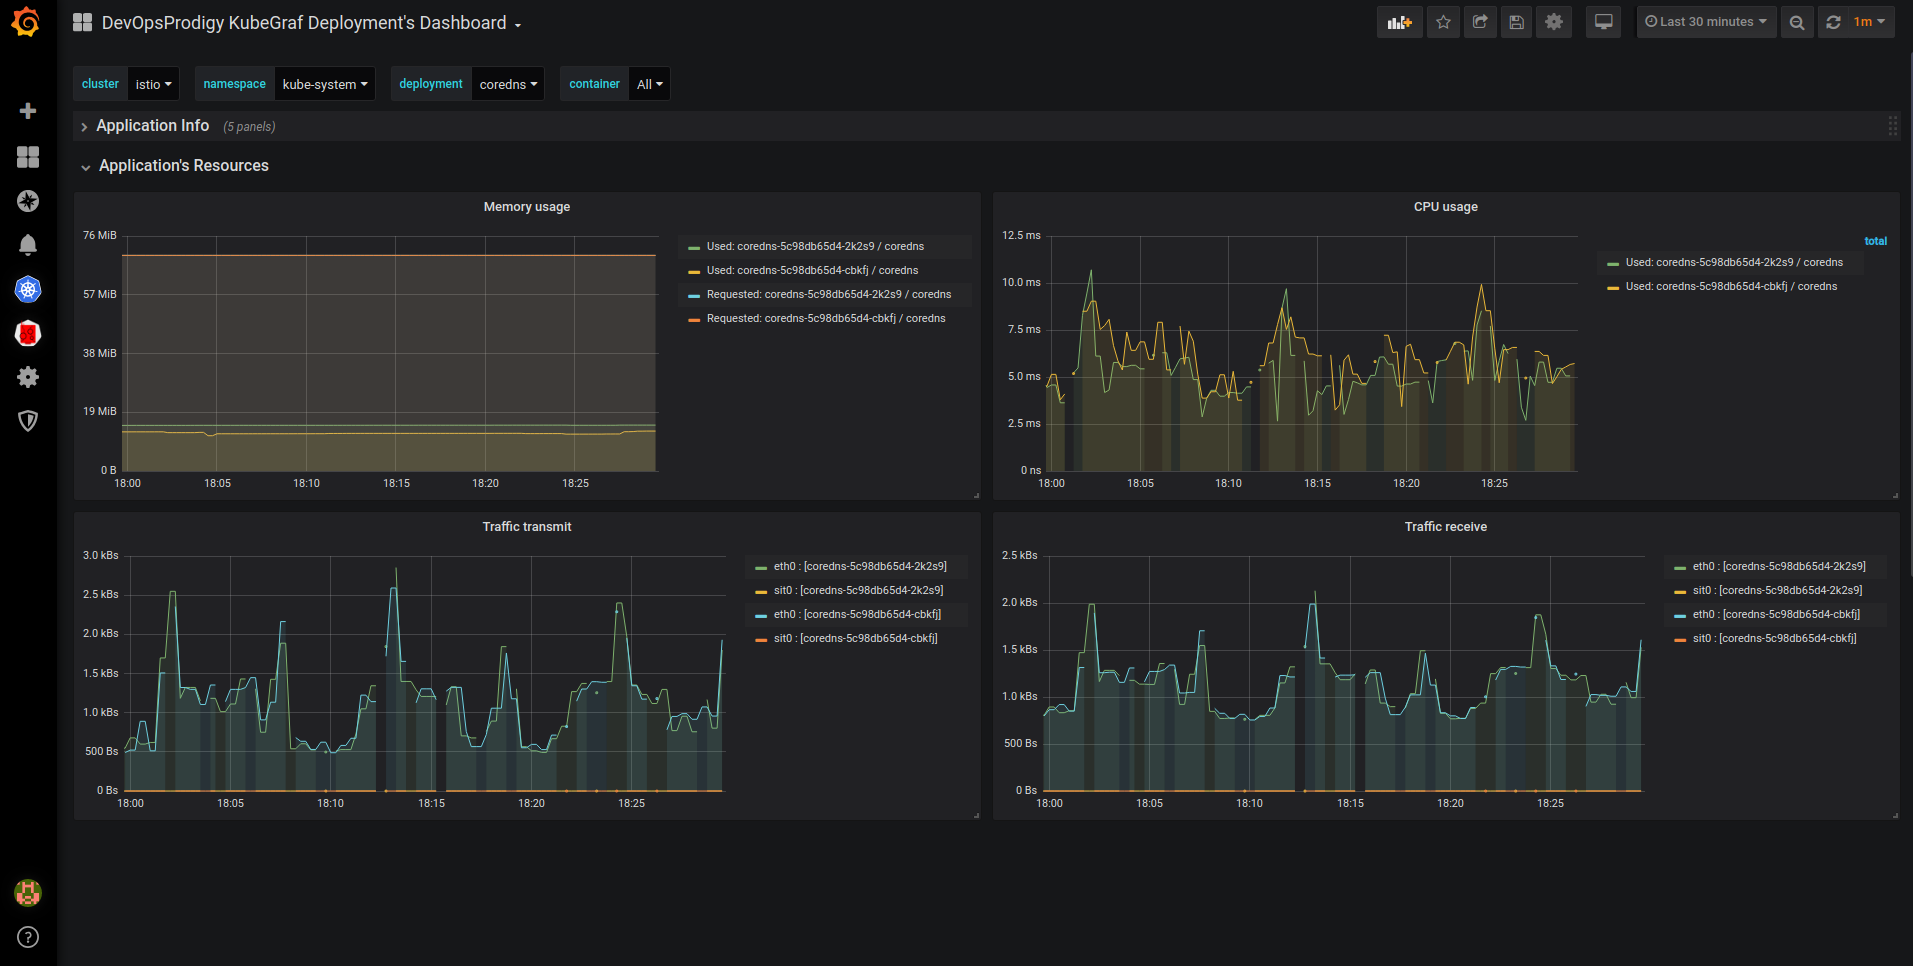Click color swatch of Traffic receive eth0 2k2s9
This screenshot has width=1913, height=966.
coord(1680,568)
